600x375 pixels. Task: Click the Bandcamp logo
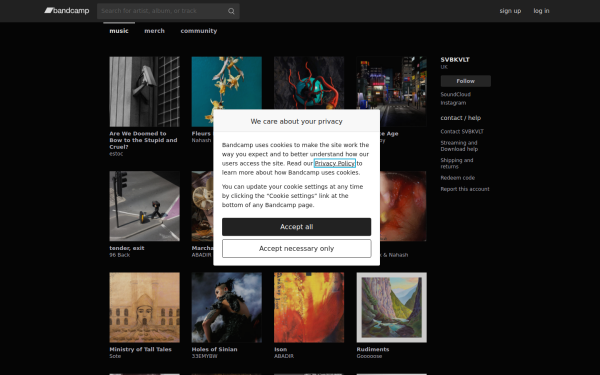(x=67, y=11)
